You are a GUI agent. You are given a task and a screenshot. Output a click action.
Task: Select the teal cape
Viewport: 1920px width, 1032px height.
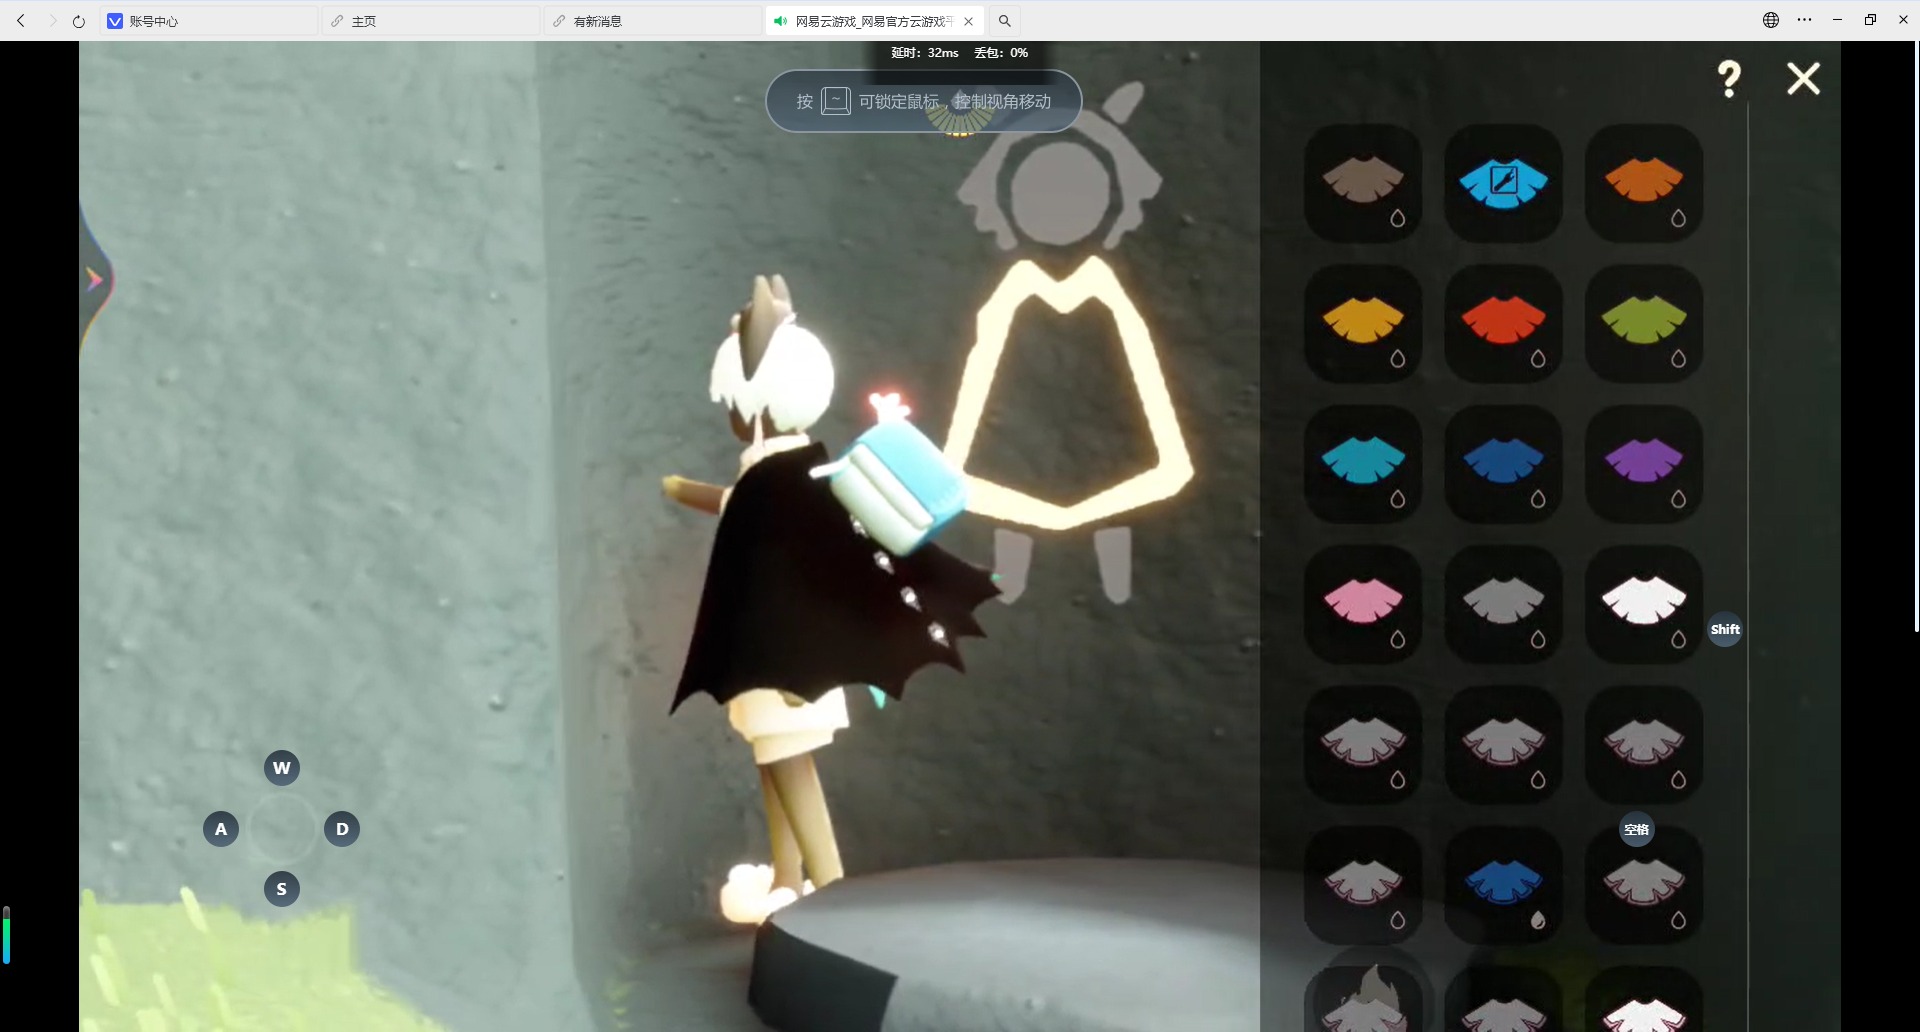pos(1363,464)
